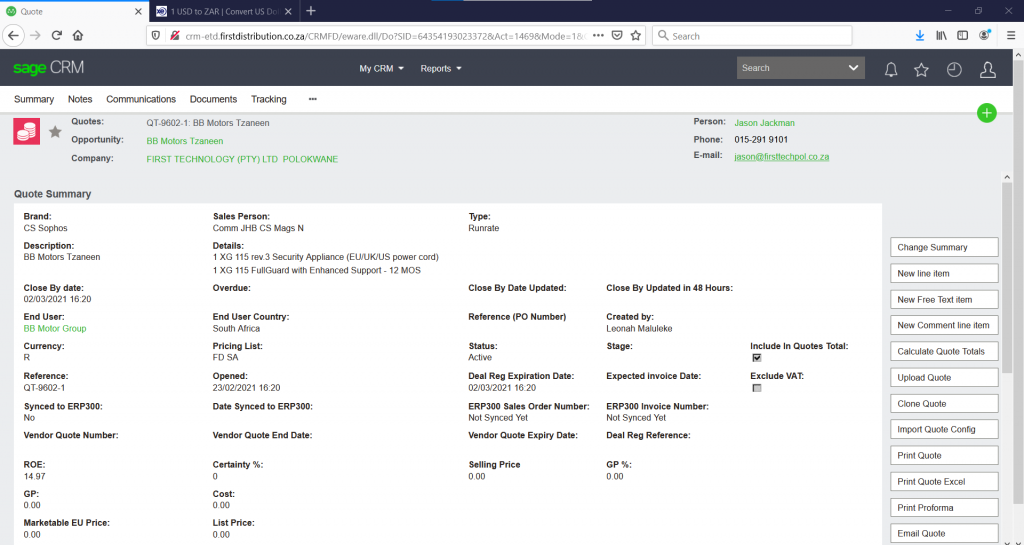Click the green plus new-item icon

pos(986,113)
